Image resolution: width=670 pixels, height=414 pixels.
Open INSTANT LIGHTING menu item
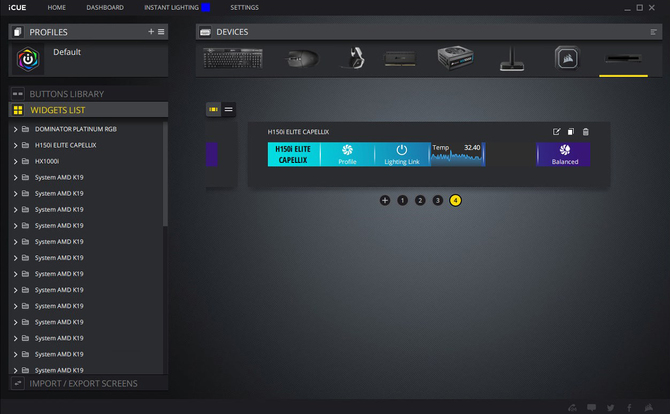point(171,8)
